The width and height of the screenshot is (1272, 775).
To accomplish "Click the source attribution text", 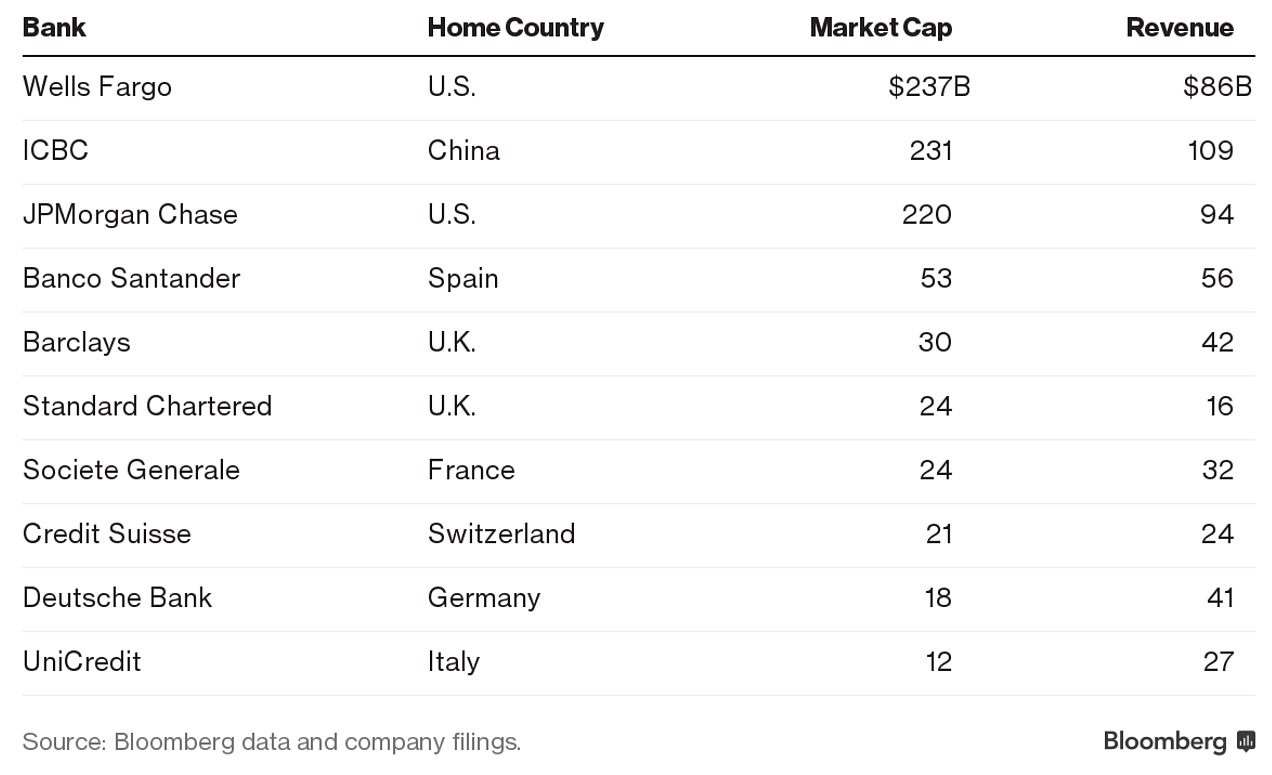I will pos(272,742).
